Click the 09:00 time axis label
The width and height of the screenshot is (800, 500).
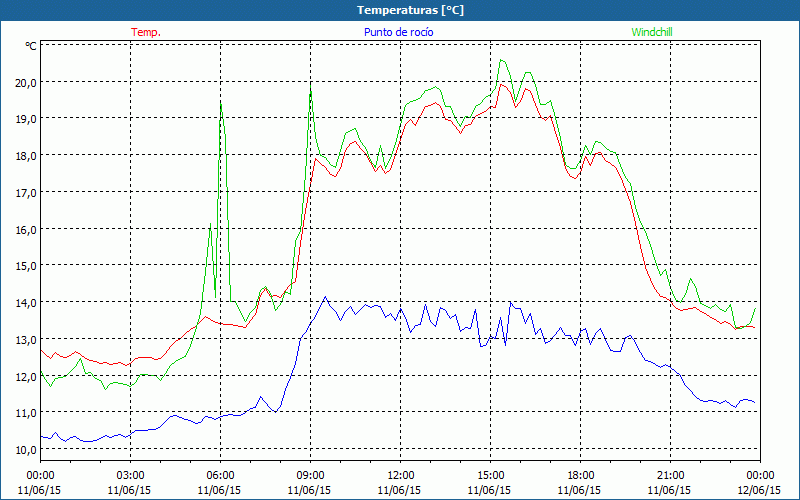310,476
